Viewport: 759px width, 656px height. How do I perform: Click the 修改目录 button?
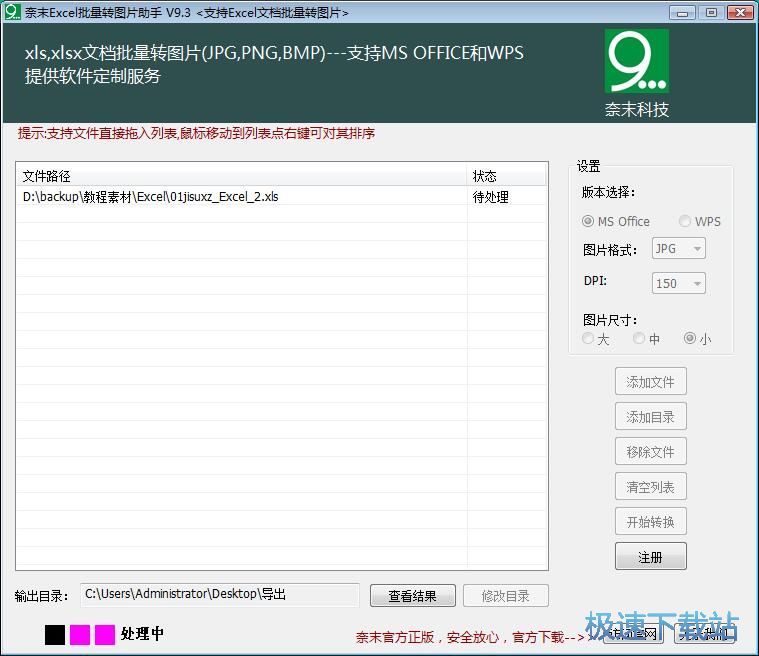[505, 595]
